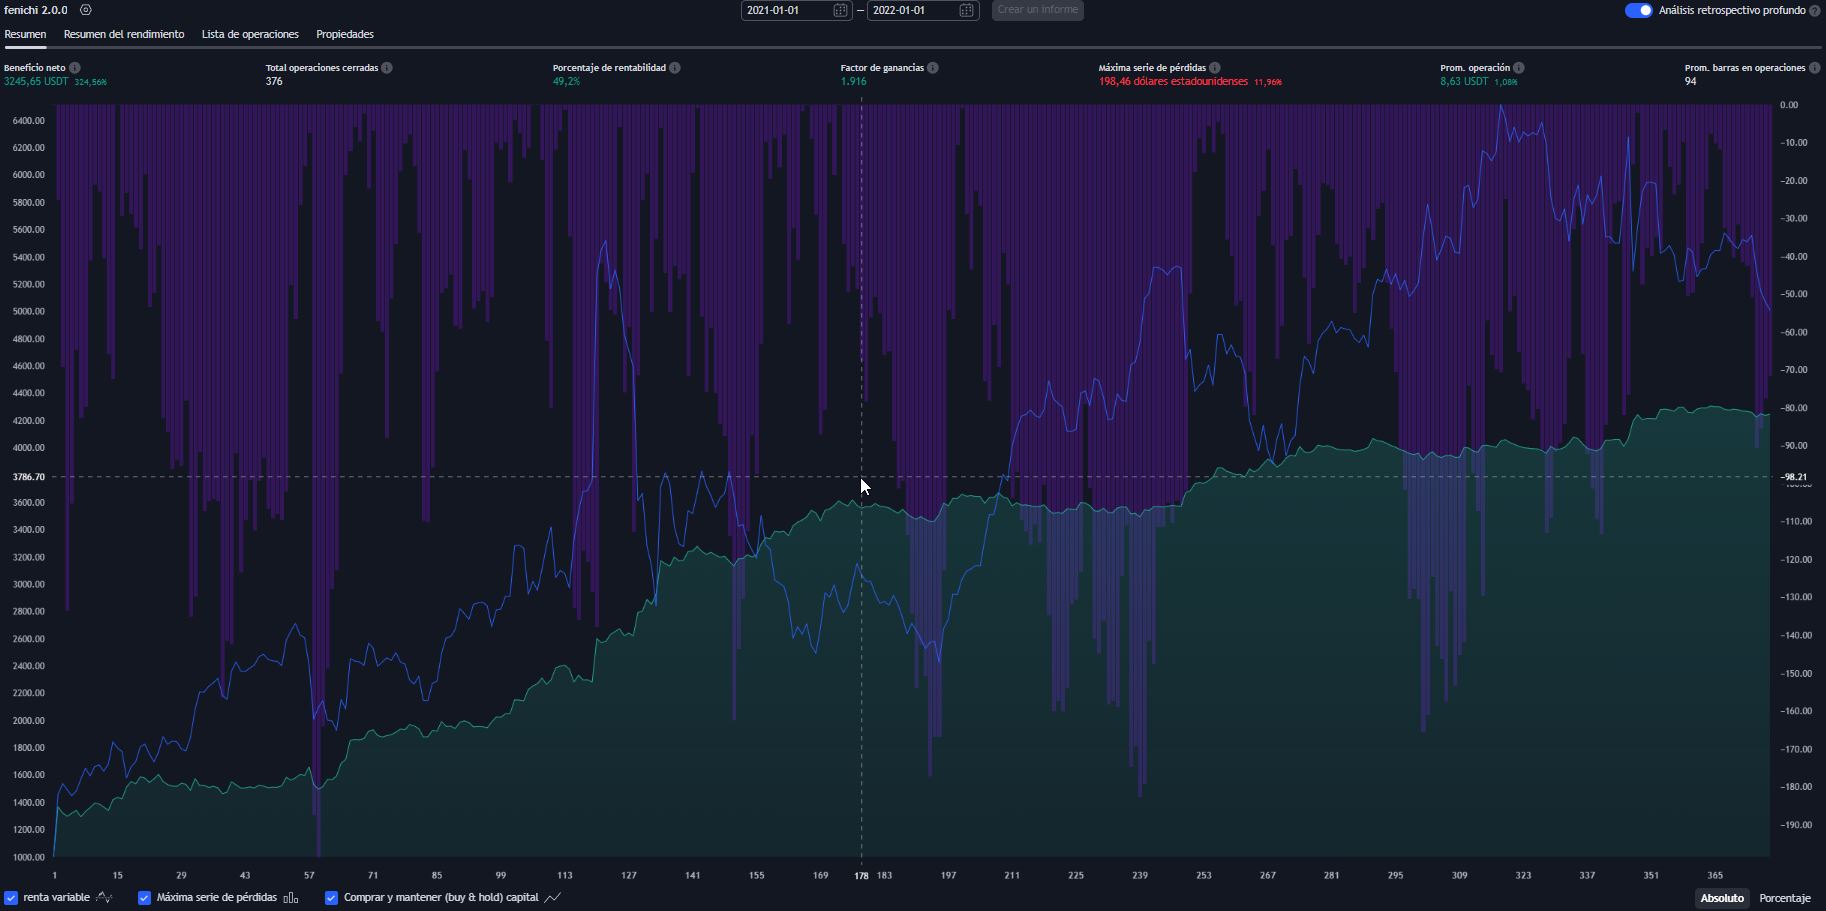Click info icon next to Porcentaje de rentabilidad
The width and height of the screenshot is (1826, 911).
(x=675, y=68)
